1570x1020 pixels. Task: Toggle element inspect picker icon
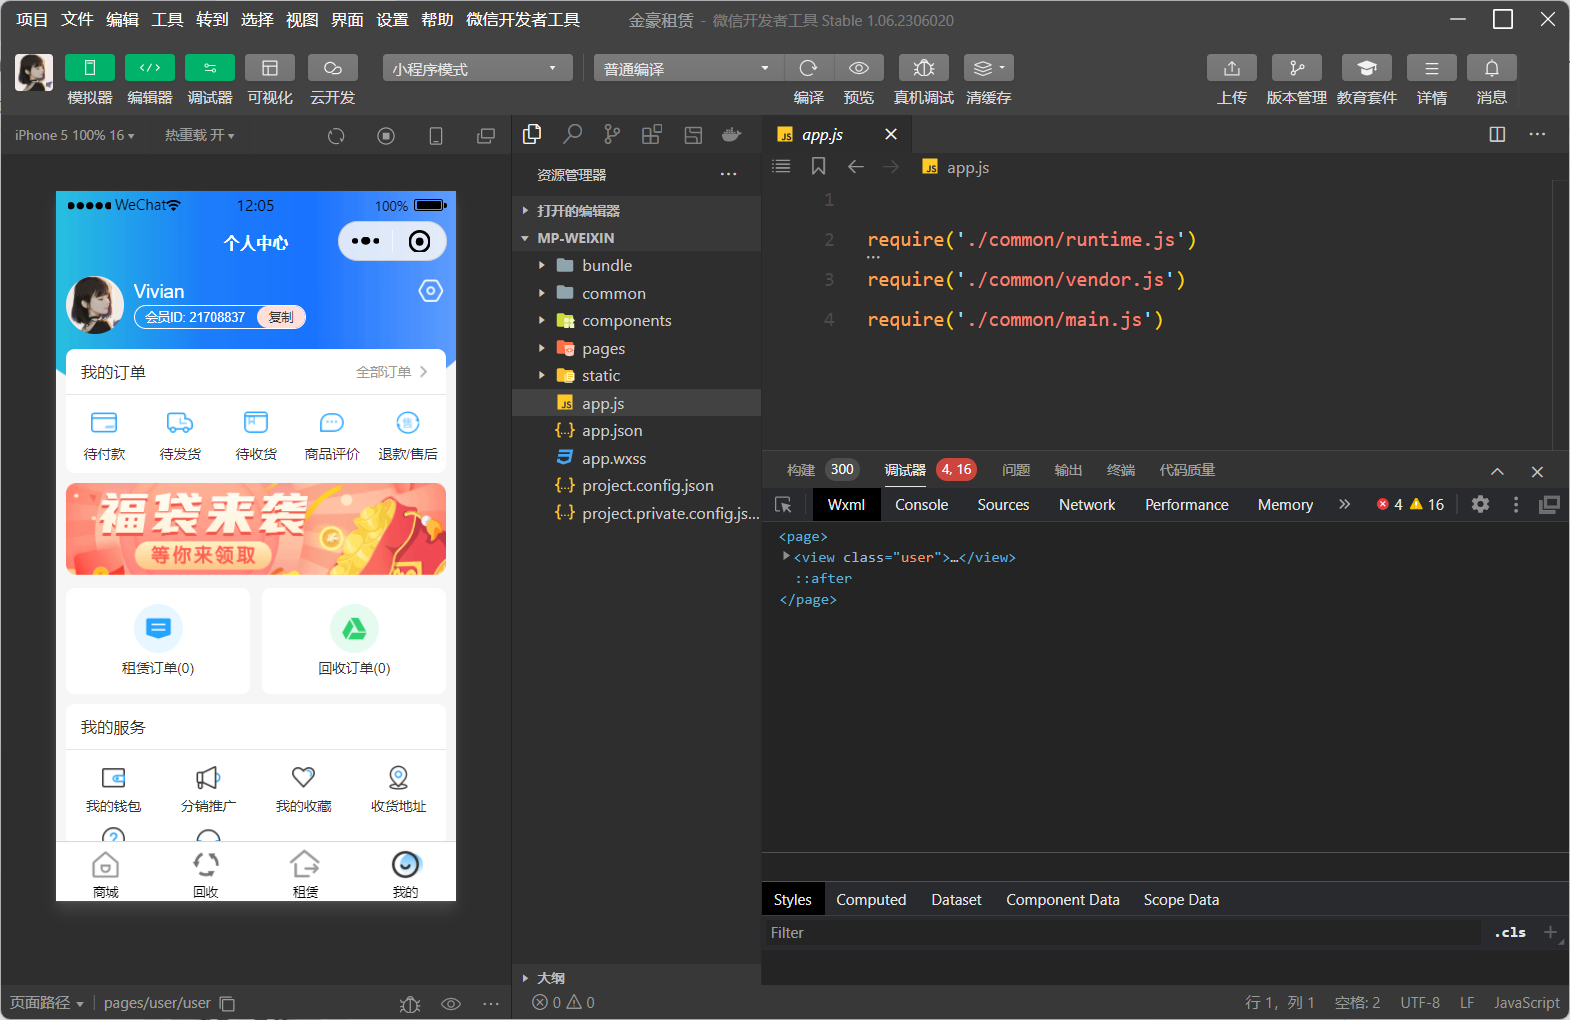pyautogui.click(x=783, y=505)
